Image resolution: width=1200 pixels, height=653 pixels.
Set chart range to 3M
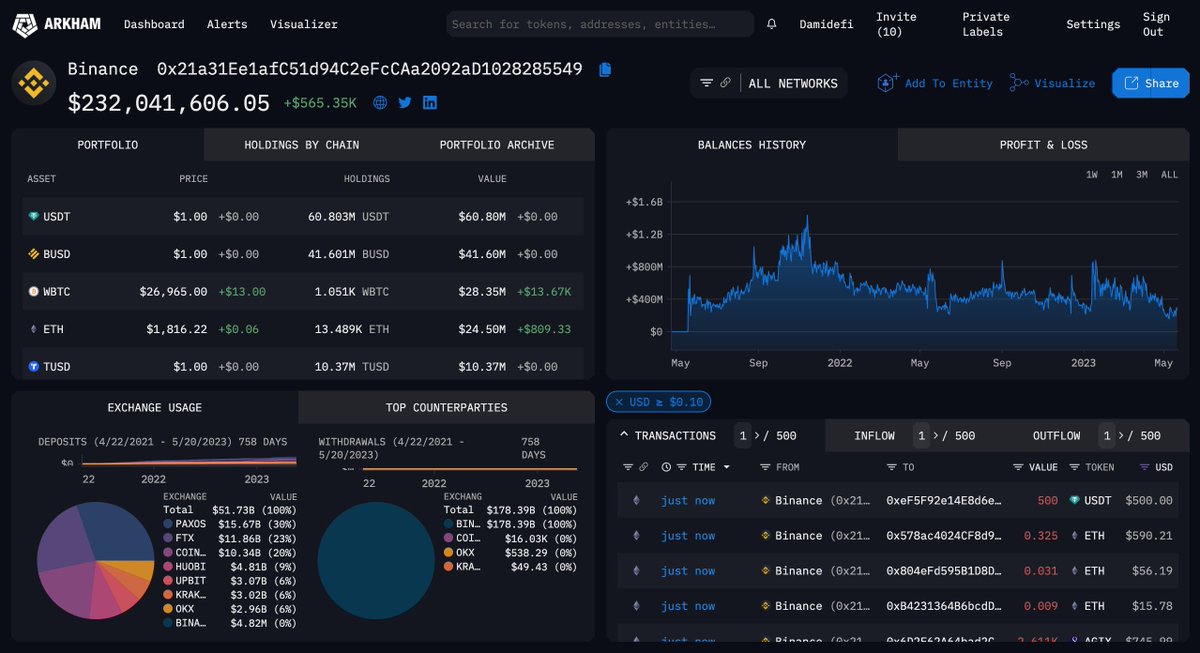click(x=1141, y=174)
